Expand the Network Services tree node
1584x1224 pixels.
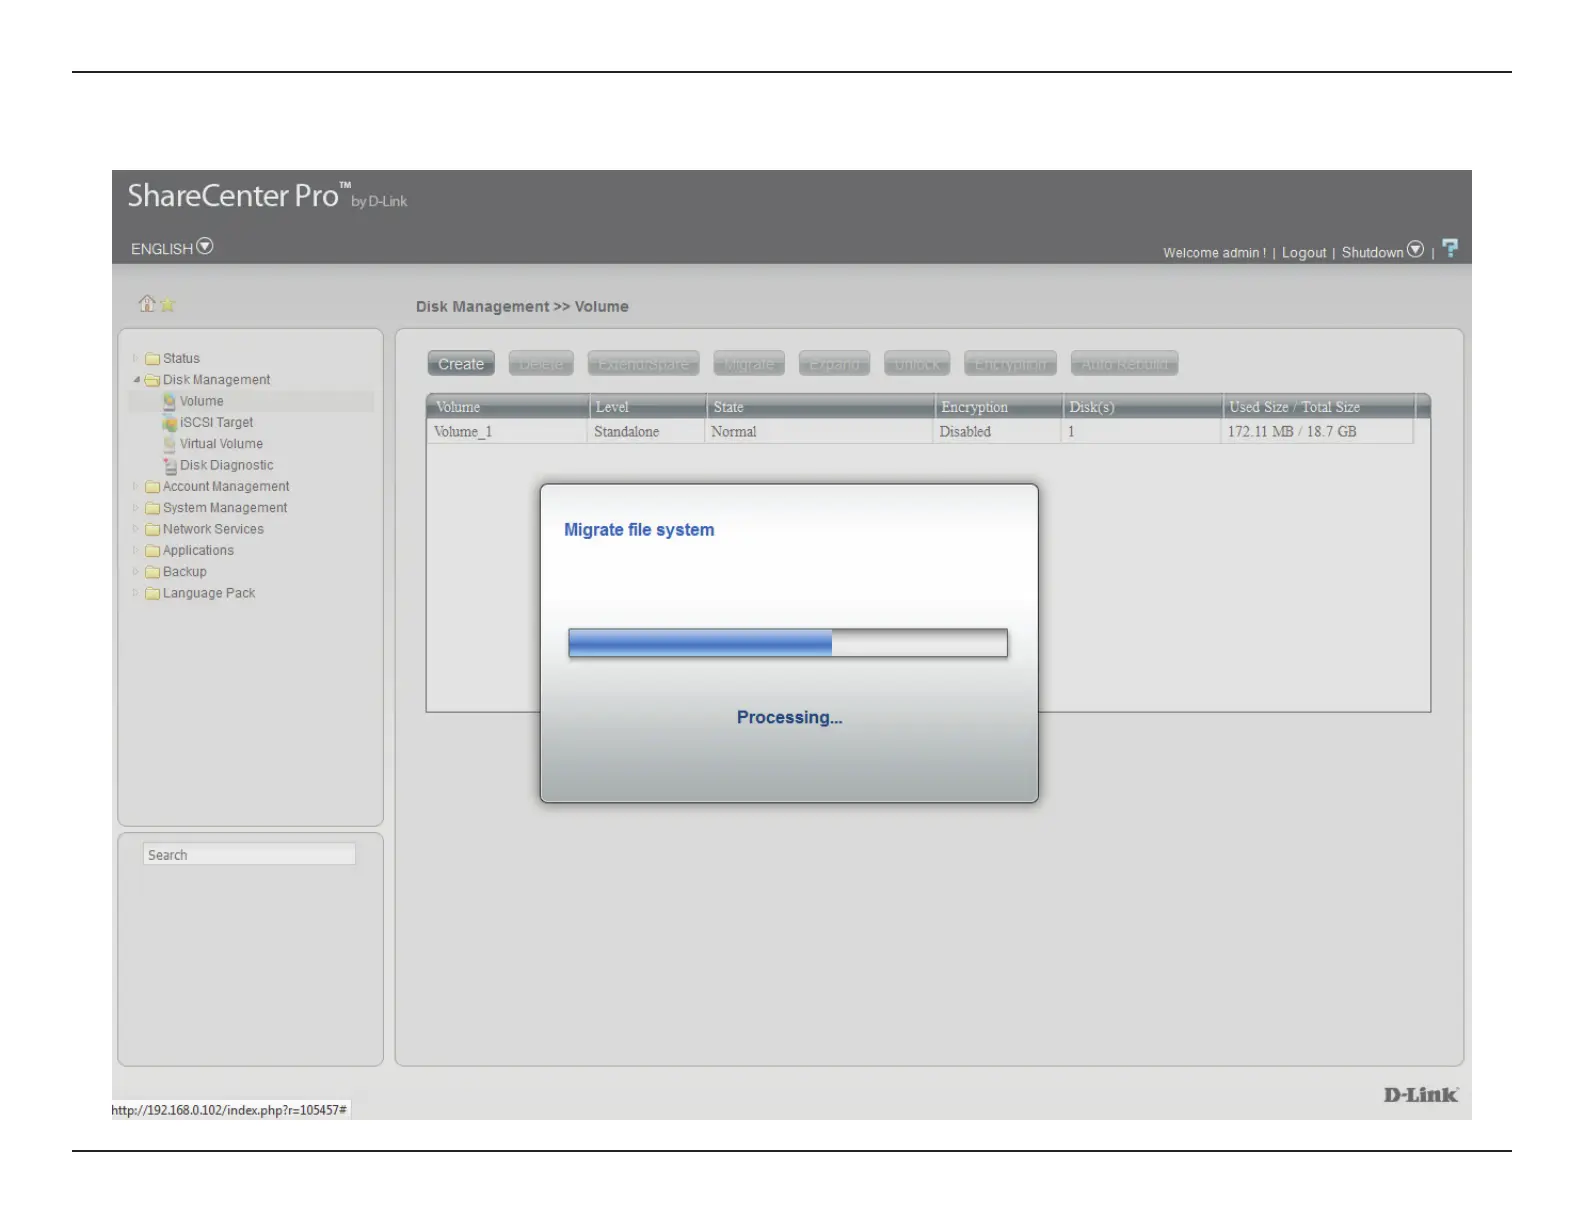136,529
